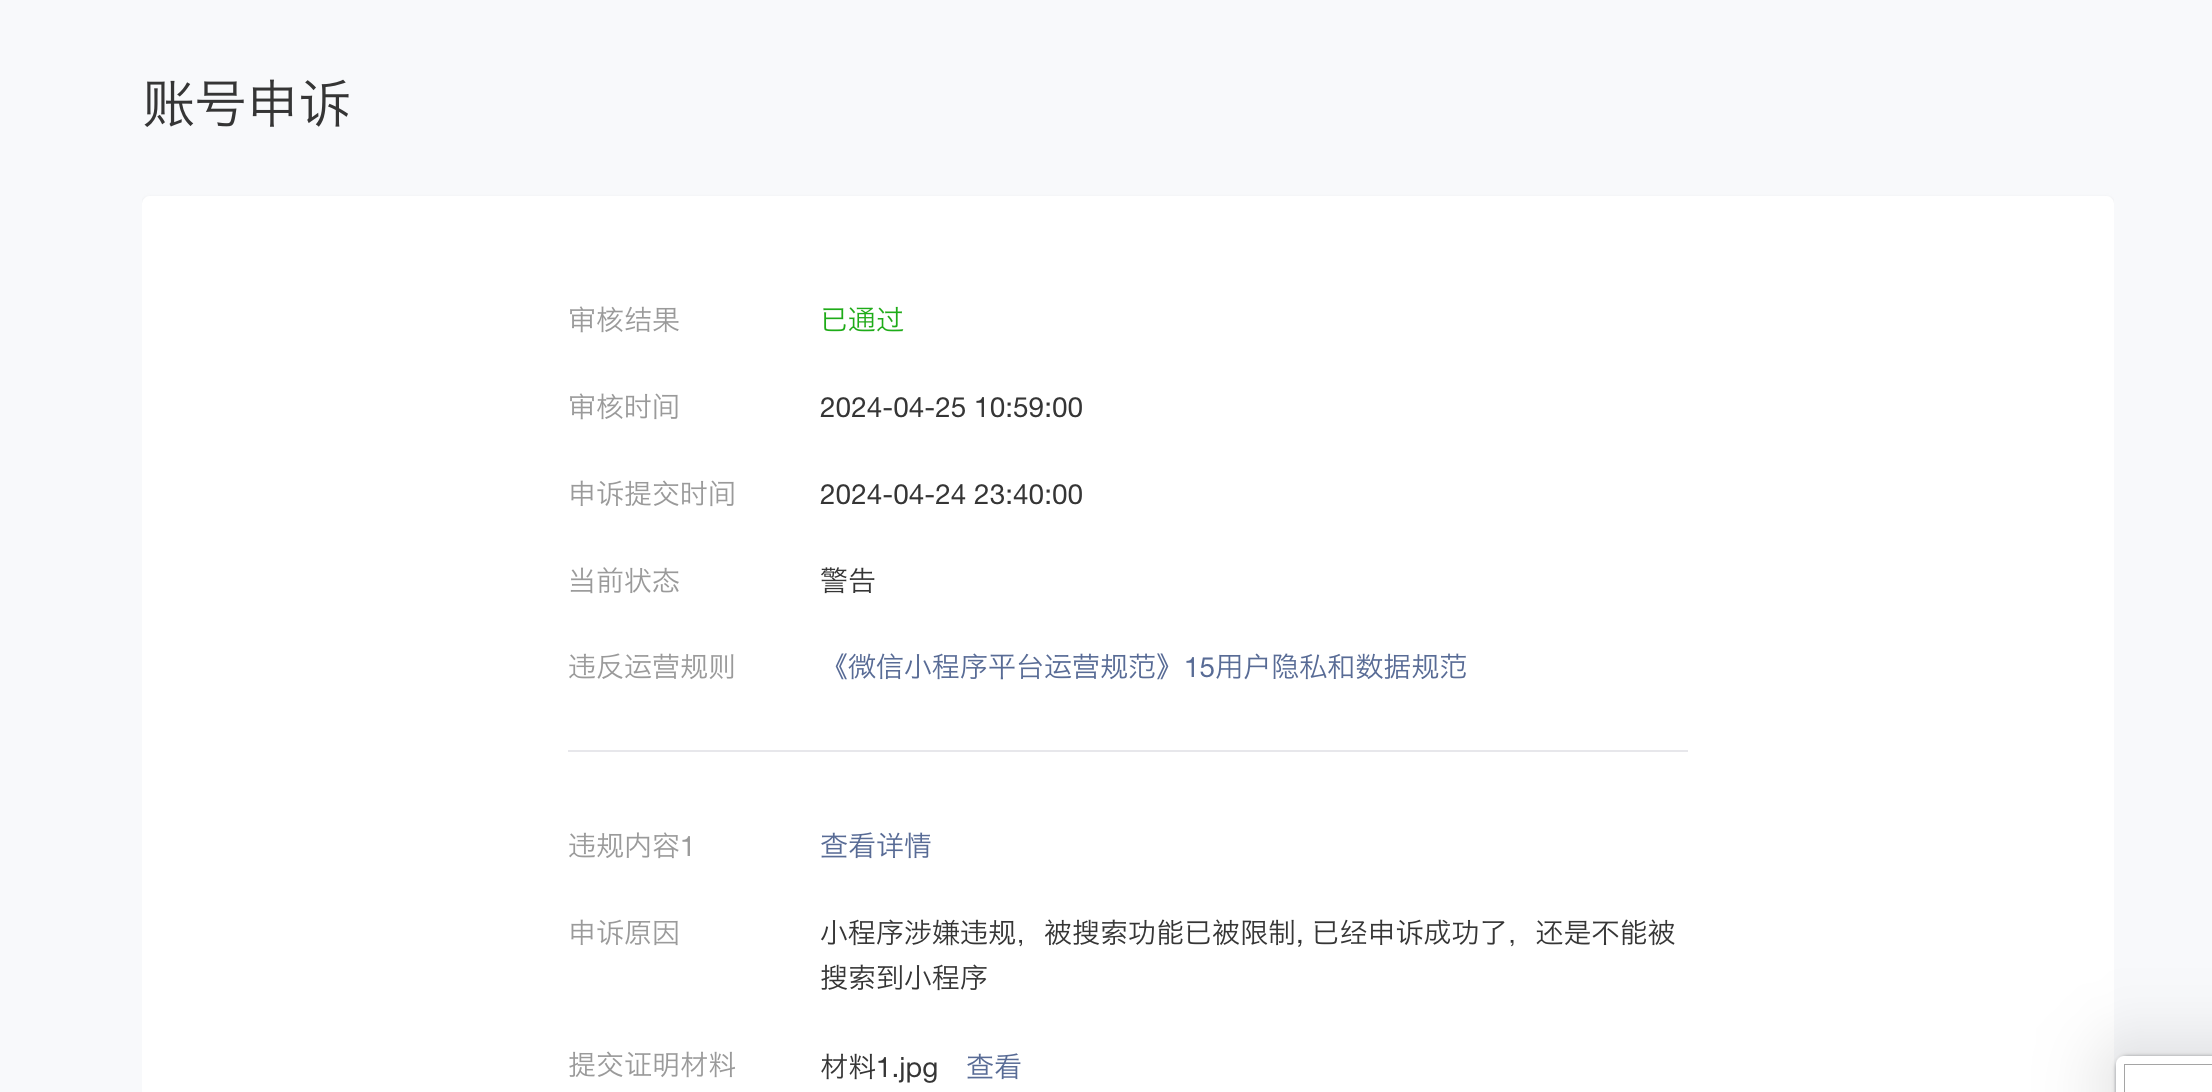Click the 审核时间 label

pyautogui.click(x=624, y=407)
